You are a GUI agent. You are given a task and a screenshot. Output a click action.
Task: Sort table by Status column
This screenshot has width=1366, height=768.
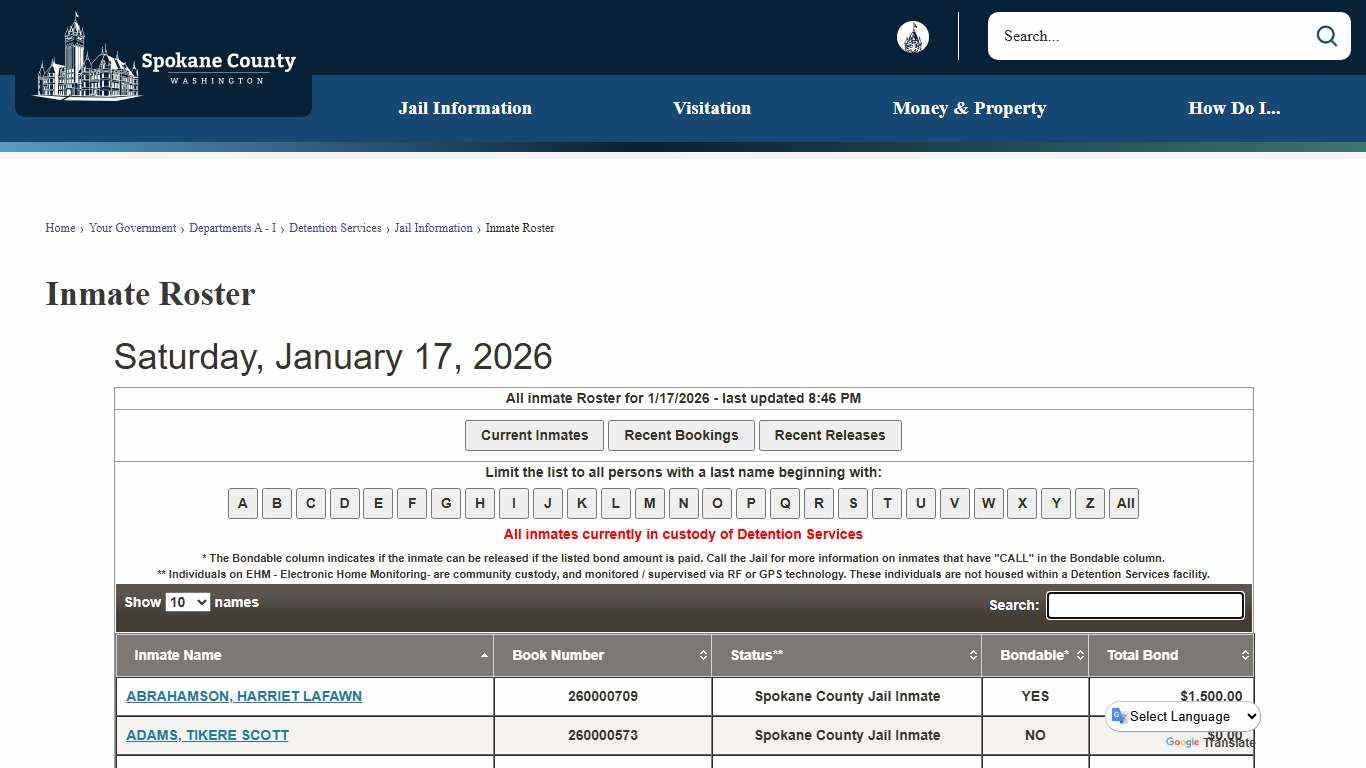pyautogui.click(x=846, y=655)
